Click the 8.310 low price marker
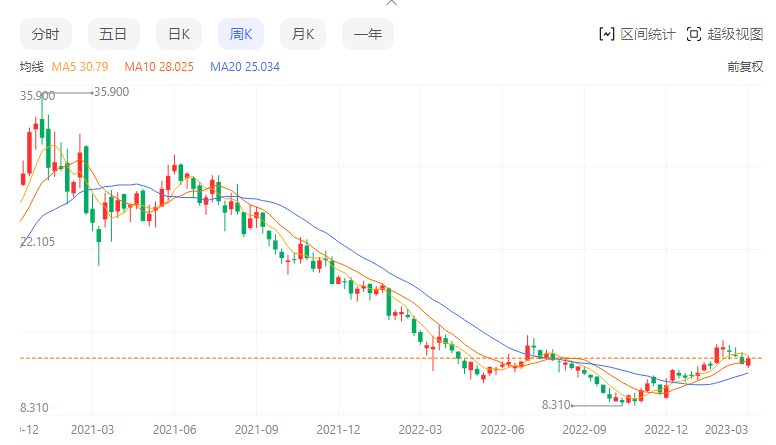The width and height of the screenshot is (776, 445). click(x=556, y=405)
